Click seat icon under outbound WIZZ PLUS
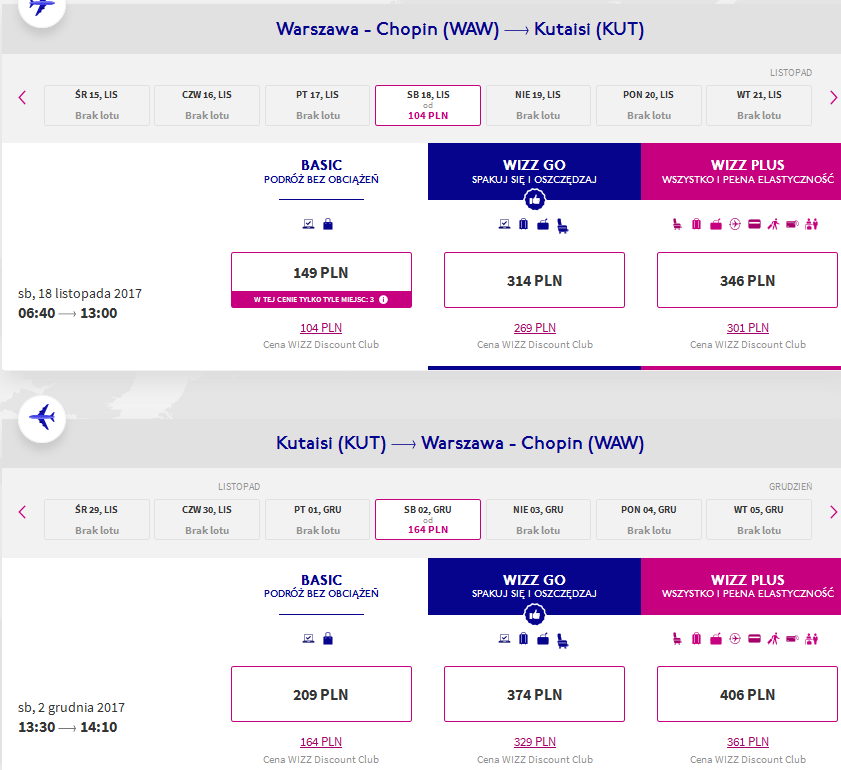The height and width of the screenshot is (770, 841). click(677, 224)
